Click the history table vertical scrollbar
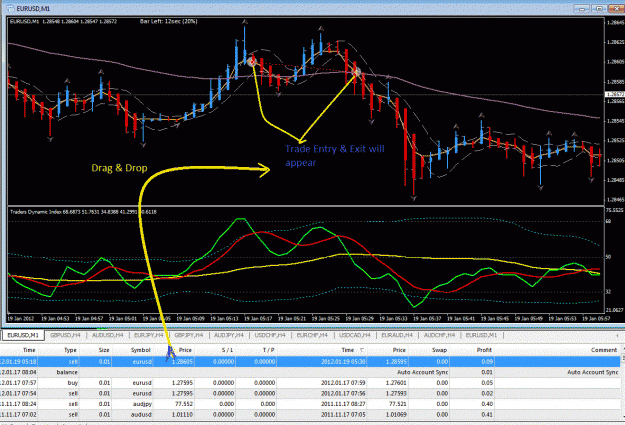 (623, 385)
